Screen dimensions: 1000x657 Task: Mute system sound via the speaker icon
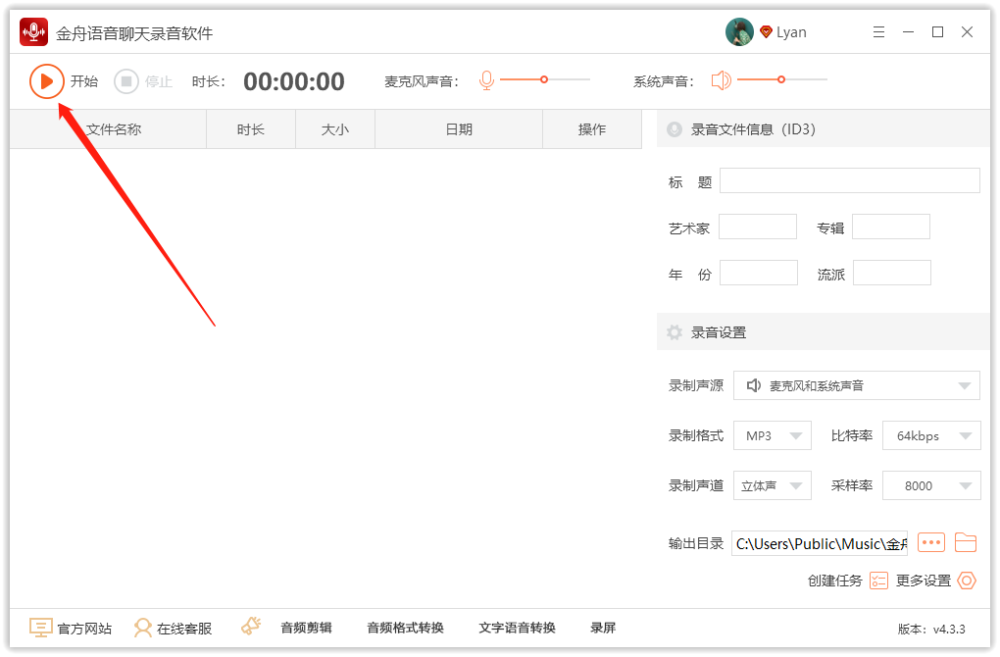pyautogui.click(x=721, y=80)
